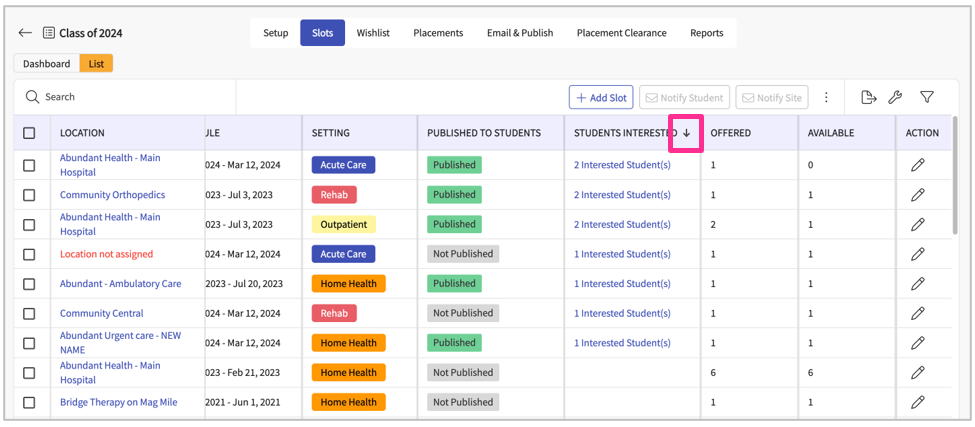This screenshot has height=427, width=975.
Task: Click the Add Slot button
Action: pos(600,97)
